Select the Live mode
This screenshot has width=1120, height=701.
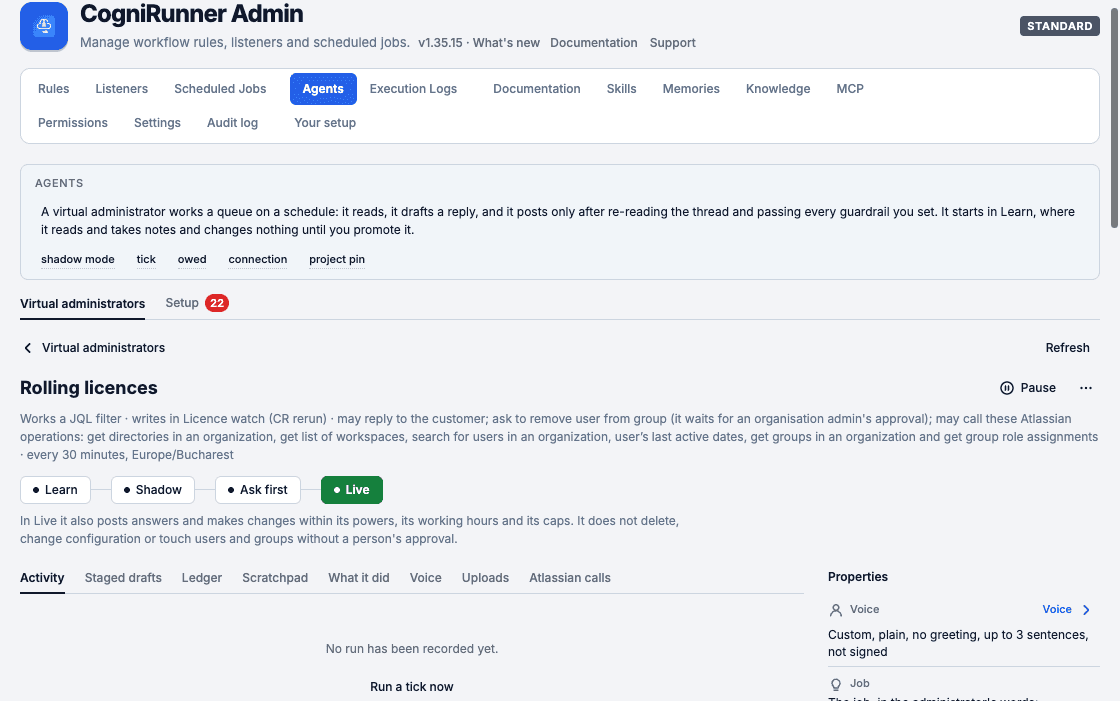351,490
